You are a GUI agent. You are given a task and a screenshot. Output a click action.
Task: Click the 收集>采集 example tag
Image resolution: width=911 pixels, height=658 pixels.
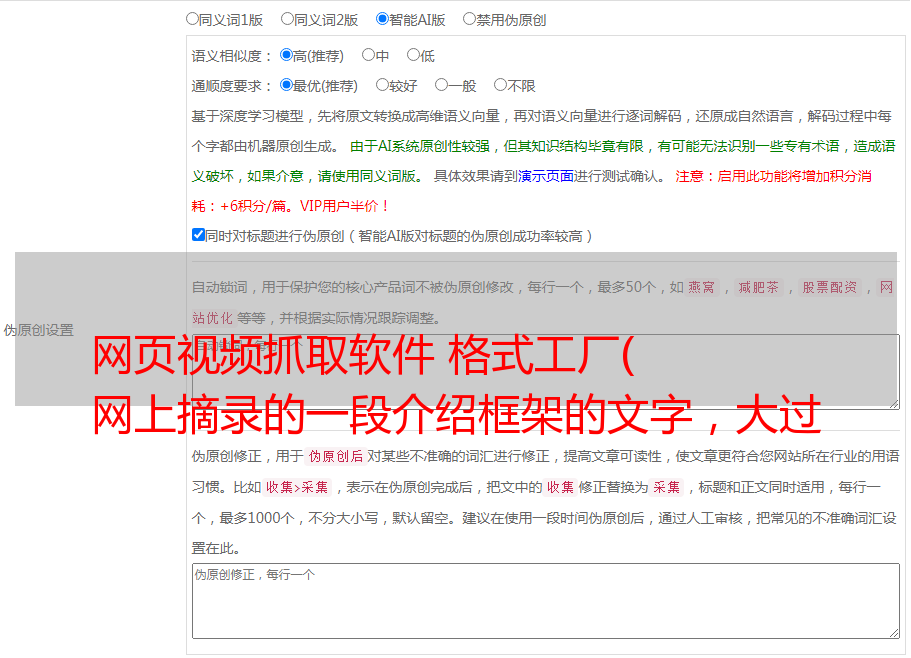click(297, 487)
